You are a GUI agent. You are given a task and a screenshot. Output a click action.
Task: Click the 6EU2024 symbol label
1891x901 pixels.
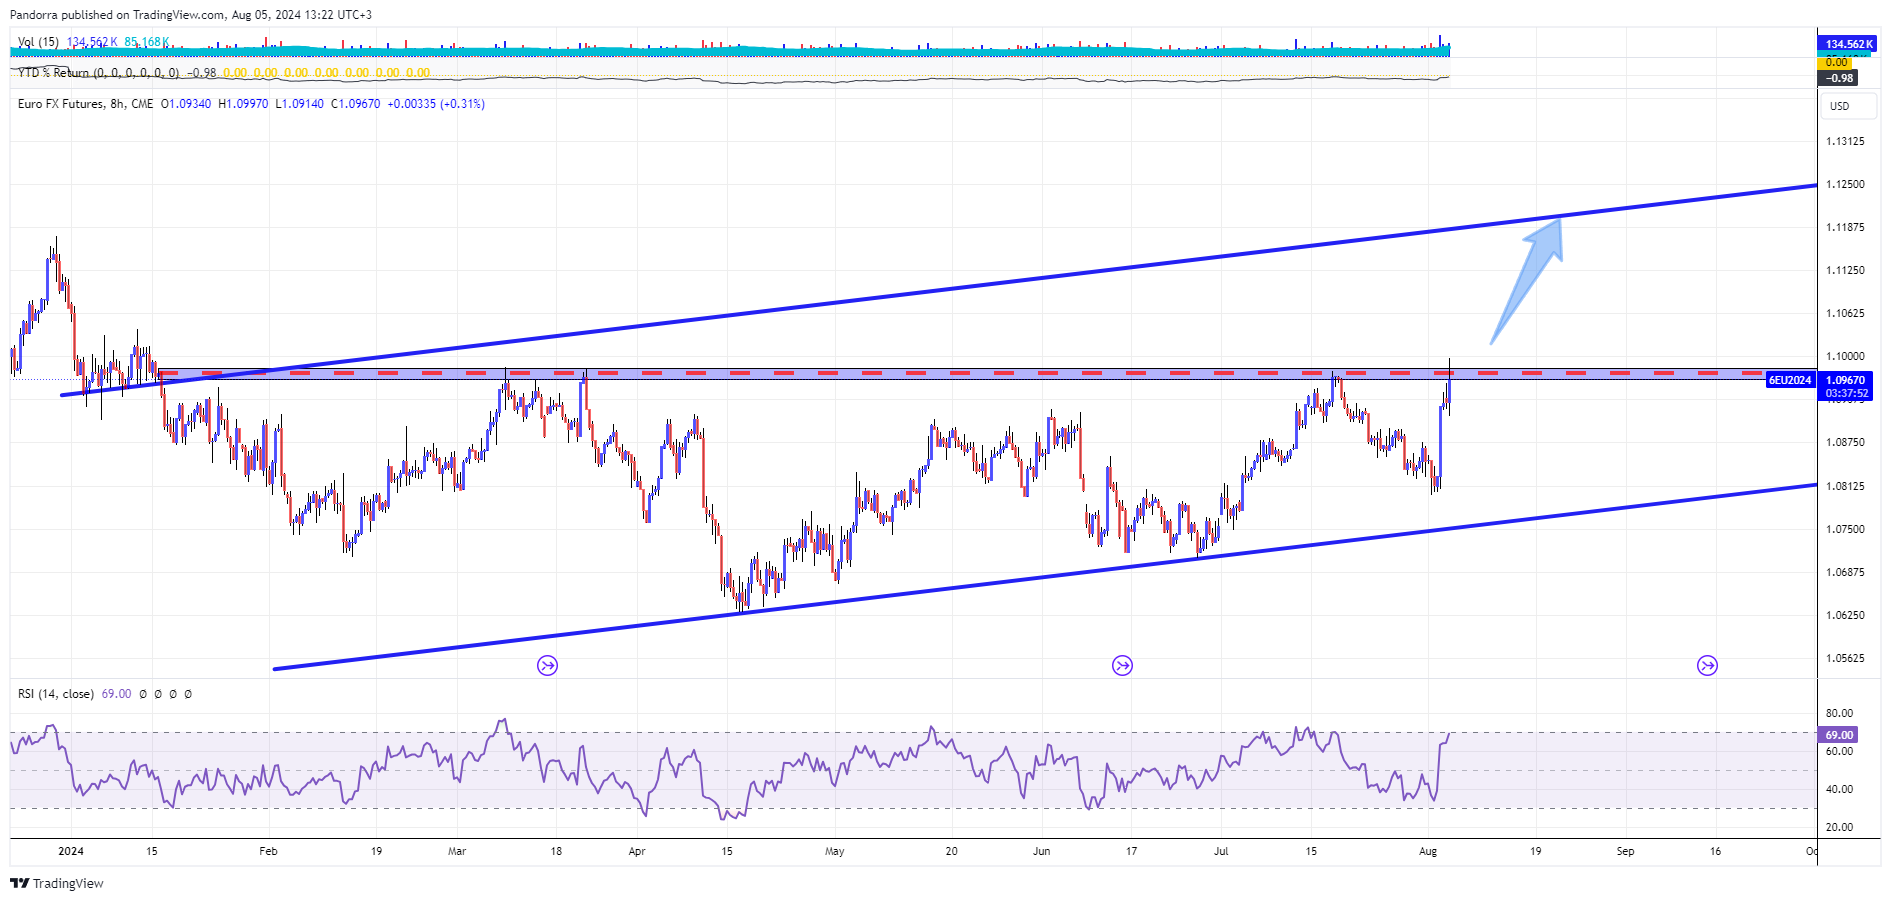click(1790, 380)
